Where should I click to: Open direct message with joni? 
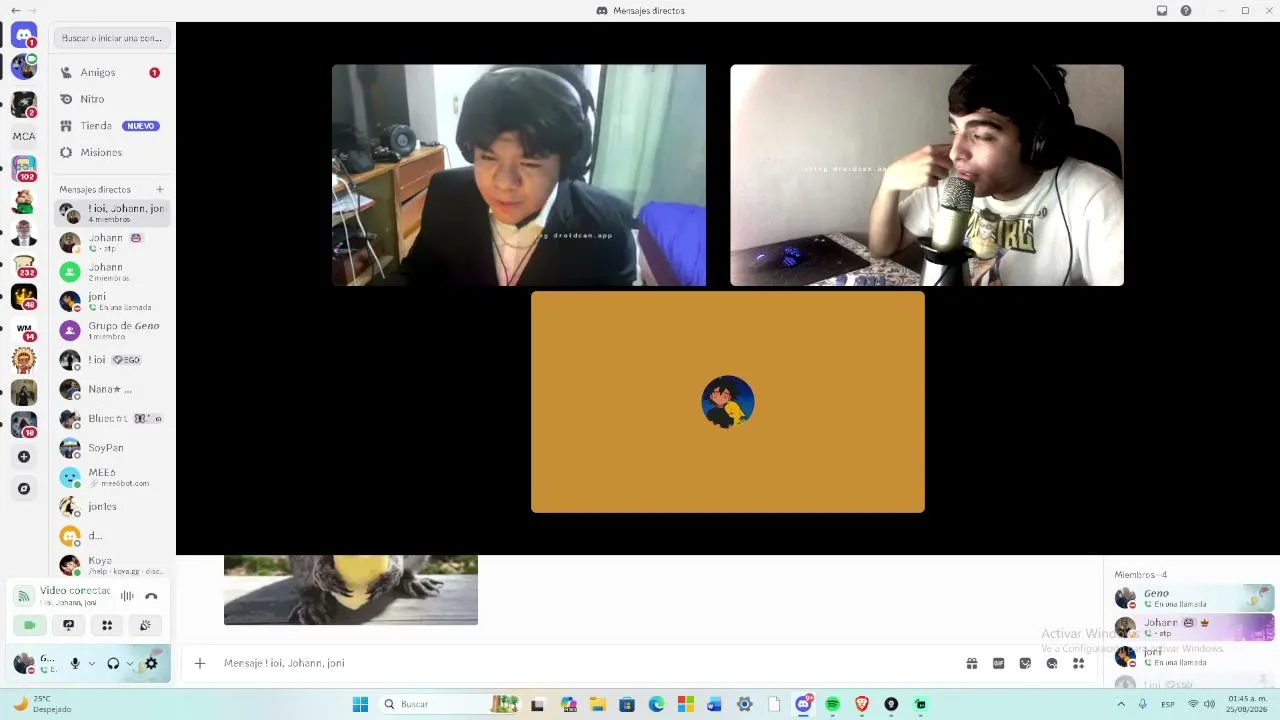coord(112,301)
